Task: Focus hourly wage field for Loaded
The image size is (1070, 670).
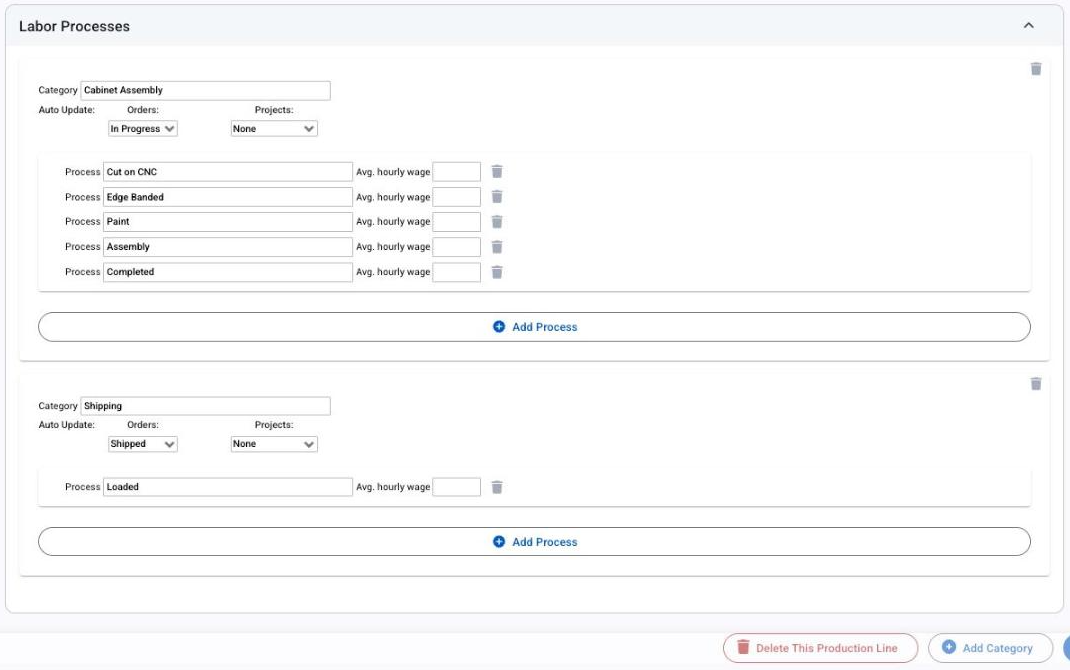Action: click(457, 487)
